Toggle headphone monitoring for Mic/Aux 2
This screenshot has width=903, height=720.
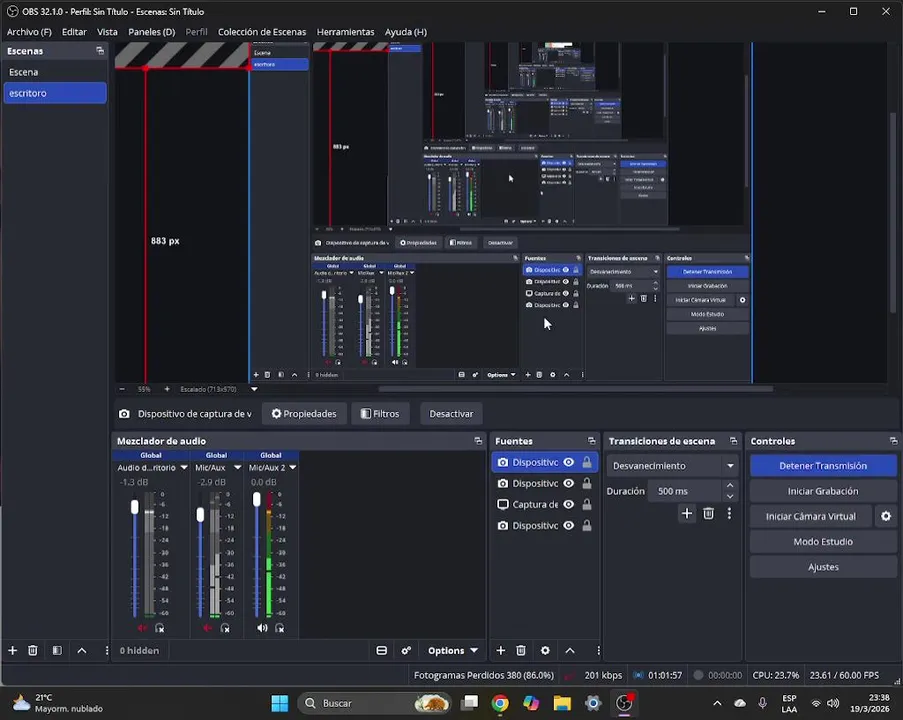coord(280,628)
